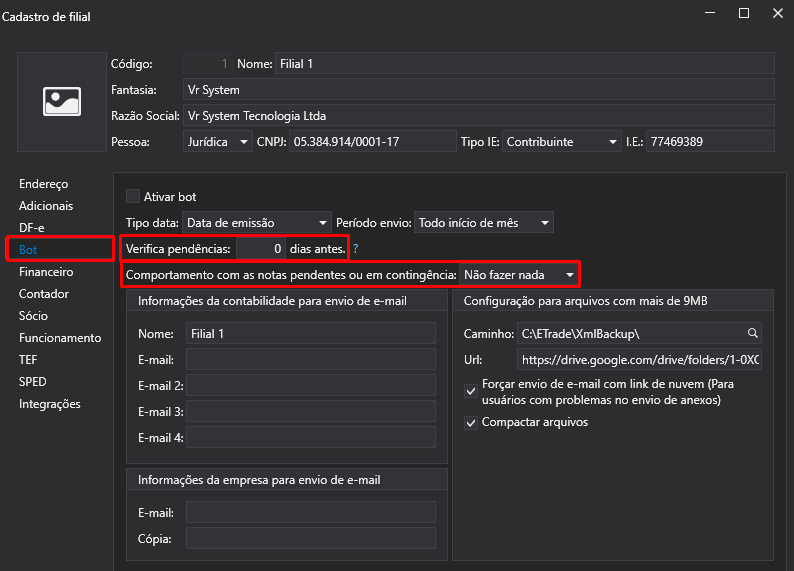The width and height of the screenshot is (794, 571).
Task: Click the E-mail 2 field
Action: pos(311,386)
